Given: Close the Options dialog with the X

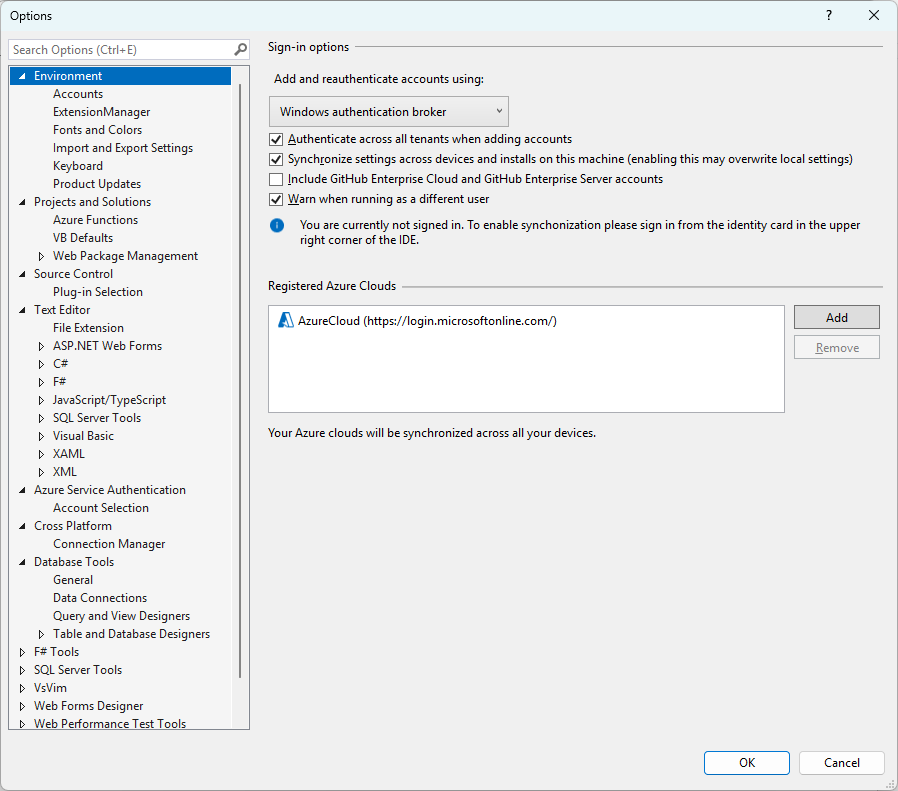Looking at the screenshot, I should [874, 15].
